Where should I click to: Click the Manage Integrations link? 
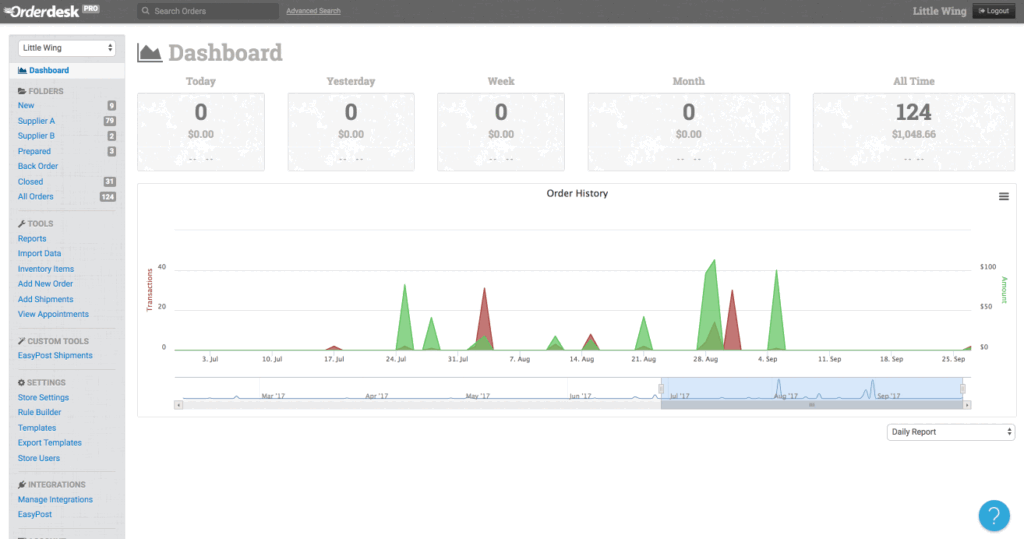point(55,499)
